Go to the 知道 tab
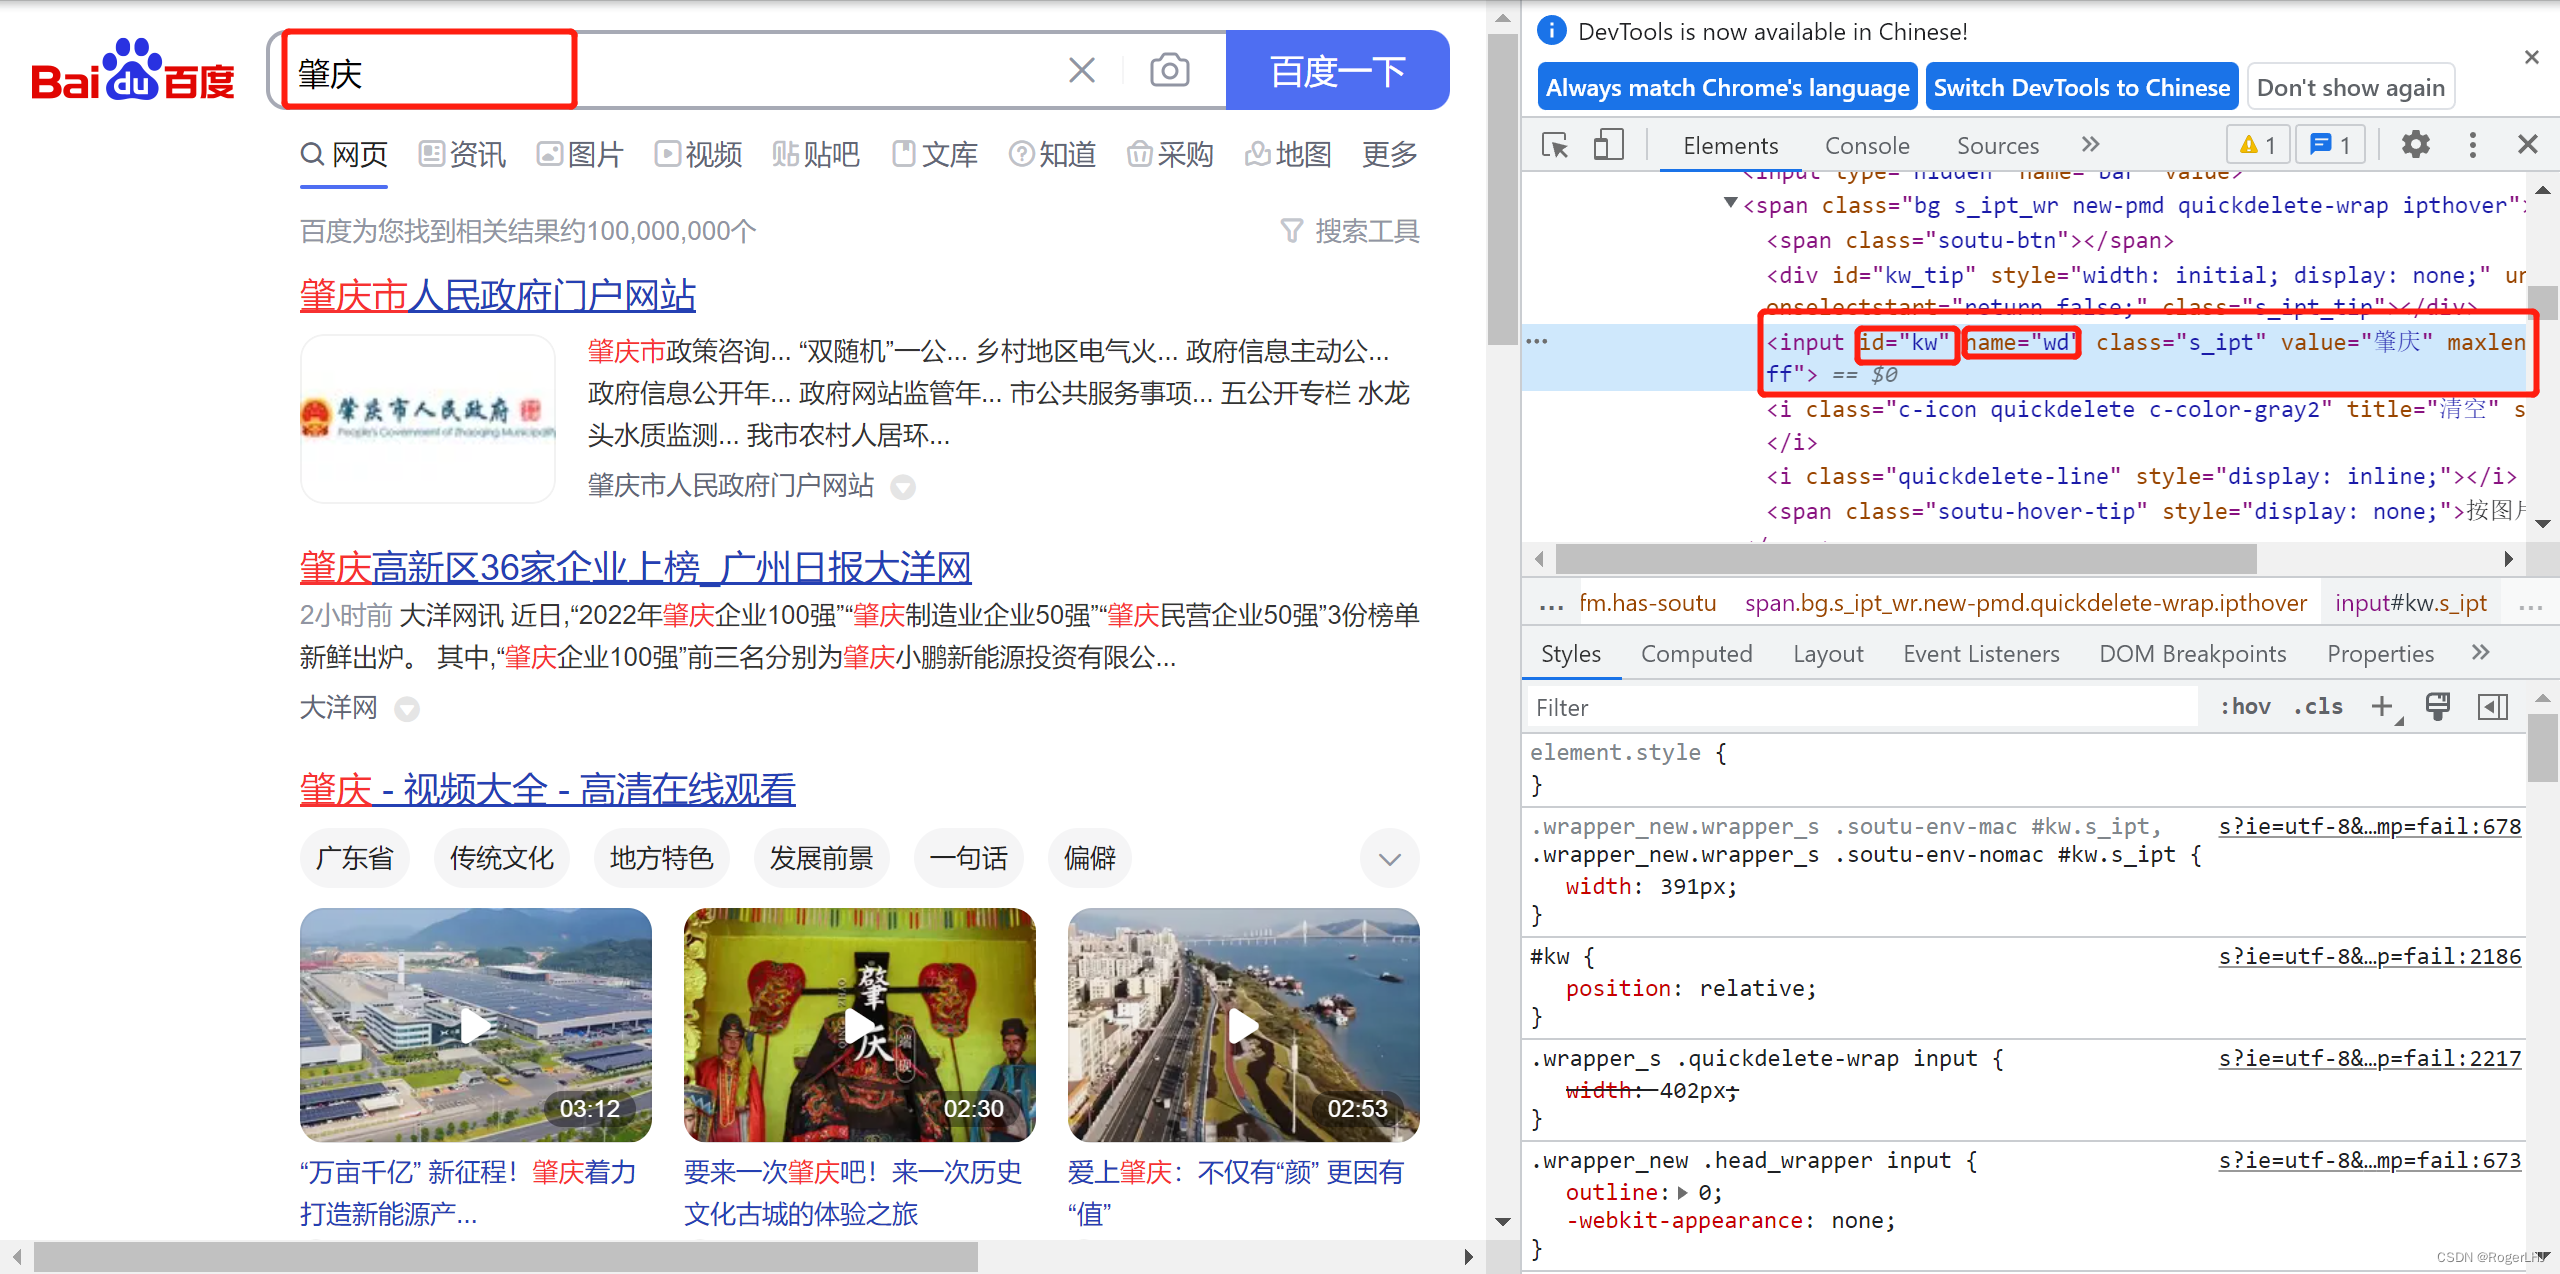2560x1274 pixels. pos(1052,154)
